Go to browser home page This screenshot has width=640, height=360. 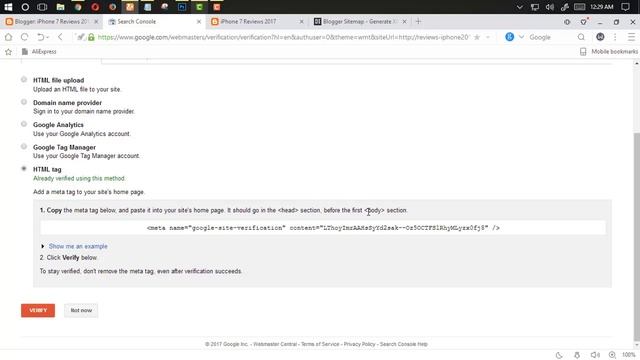tap(8, 37)
